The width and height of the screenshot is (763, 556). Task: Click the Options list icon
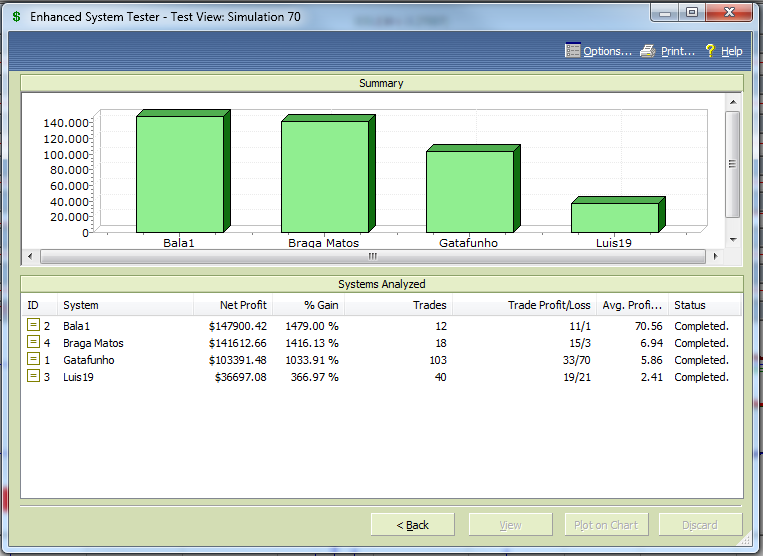572,50
